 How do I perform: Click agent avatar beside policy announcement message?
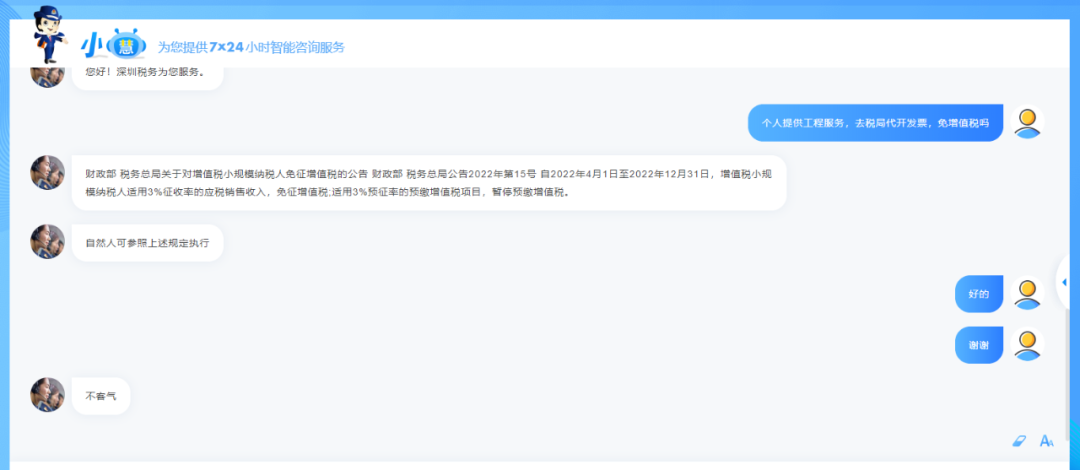coord(48,172)
